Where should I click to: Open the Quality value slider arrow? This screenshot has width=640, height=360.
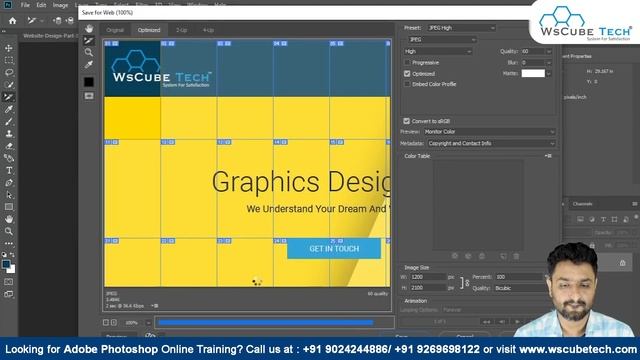click(x=549, y=51)
